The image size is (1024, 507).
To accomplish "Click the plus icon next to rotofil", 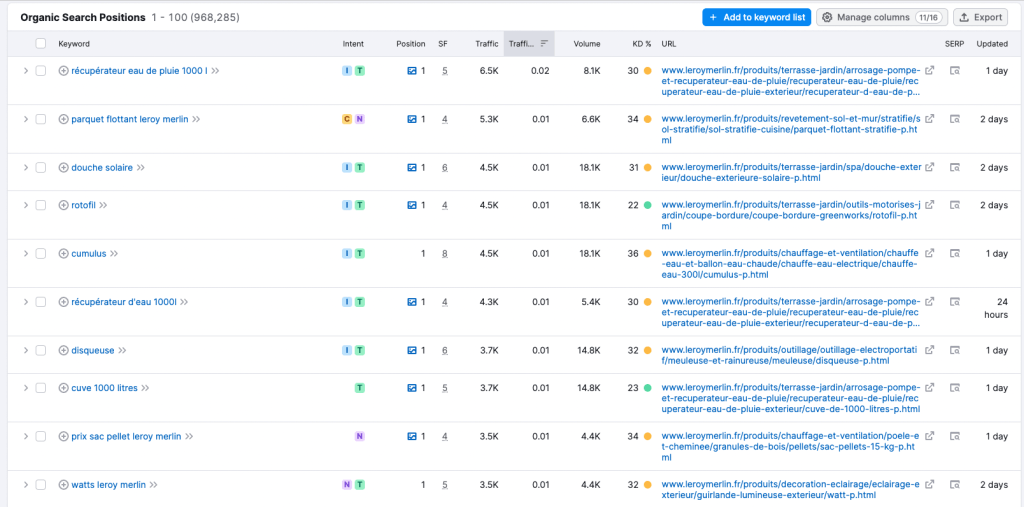I will point(64,205).
